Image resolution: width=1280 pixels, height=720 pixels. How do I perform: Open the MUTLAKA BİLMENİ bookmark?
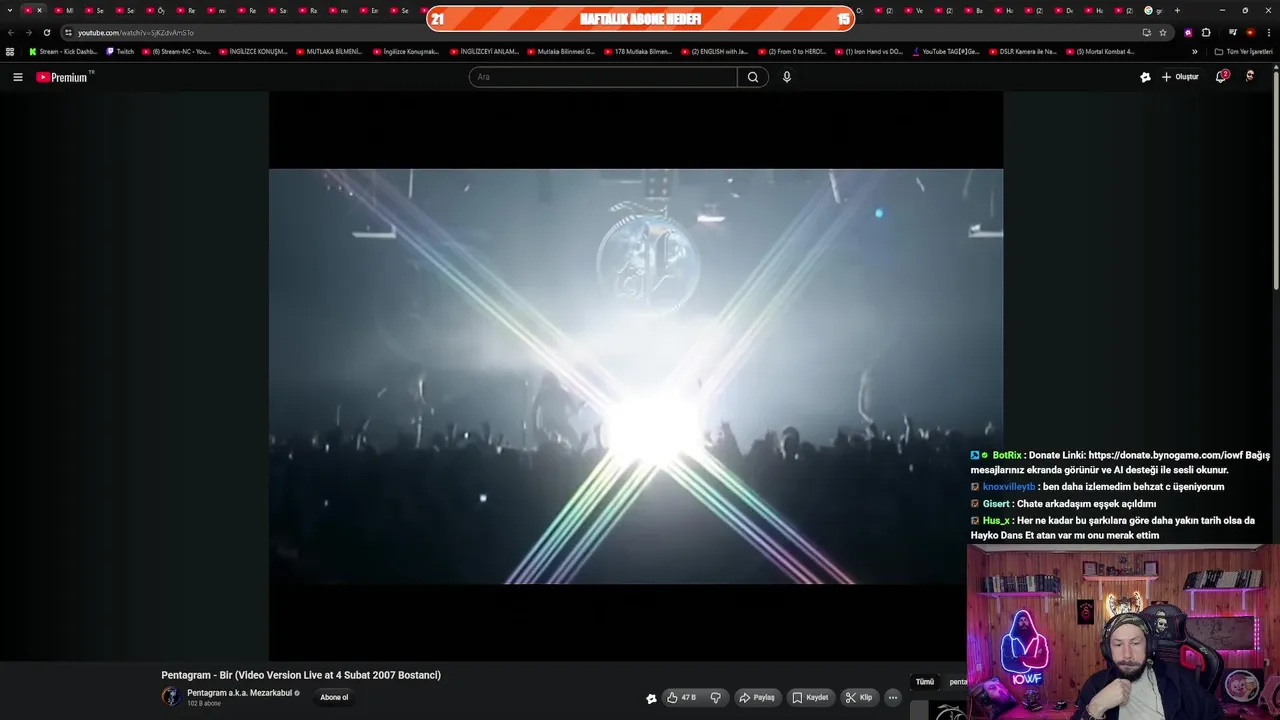[329, 51]
